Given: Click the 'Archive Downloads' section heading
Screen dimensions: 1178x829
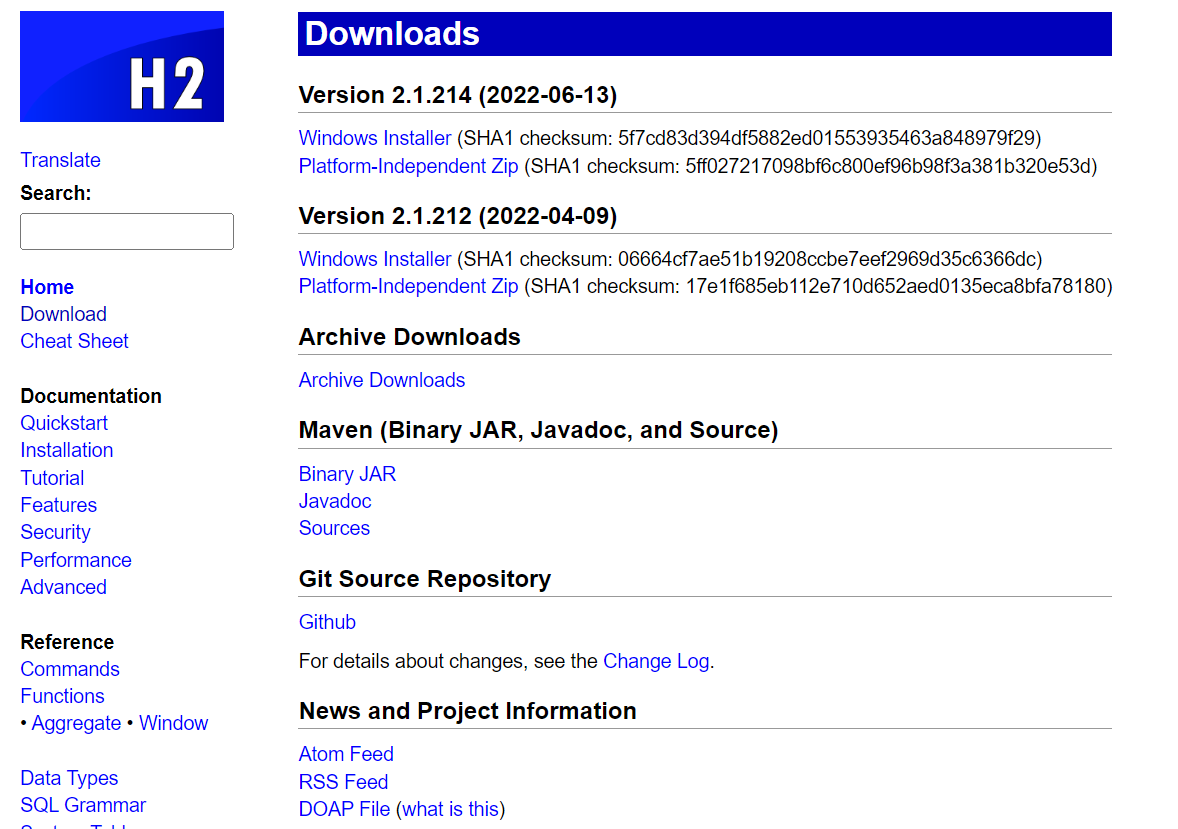Looking at the screenshot, I should pos(409,337).
